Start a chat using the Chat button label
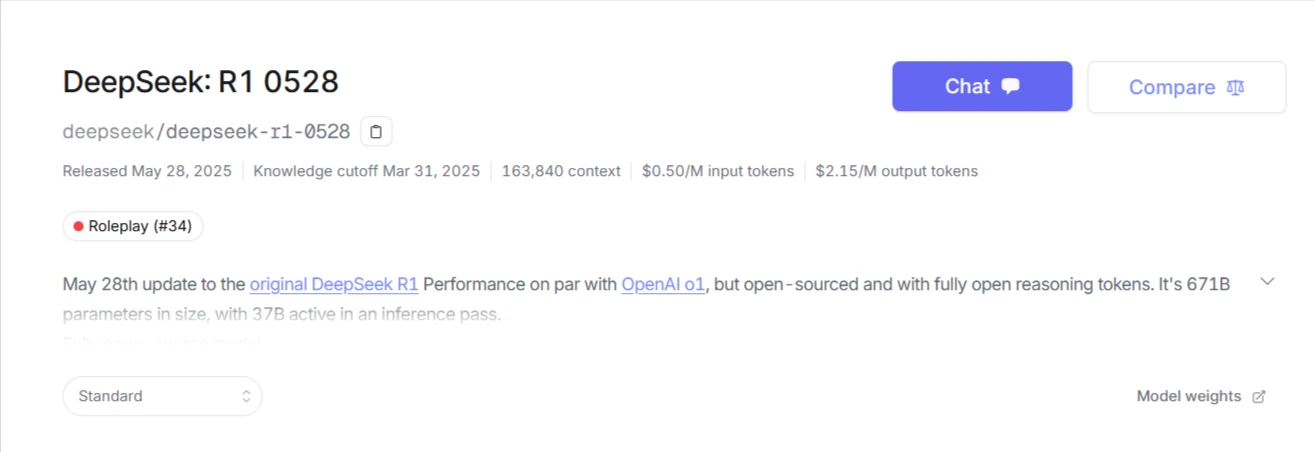This screenshot has height=452, width=1315. (967, 86)
